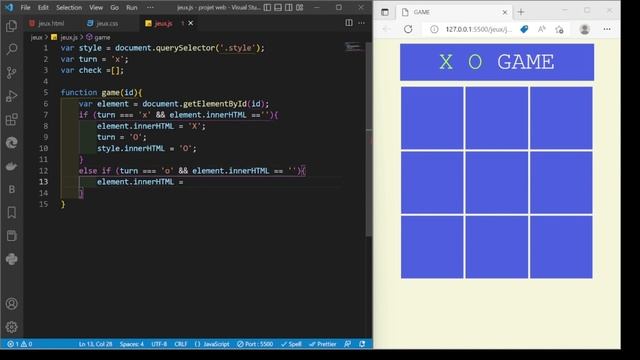Open the Edit menu
The height and width of the screenshot is (360, 640).
43,7
